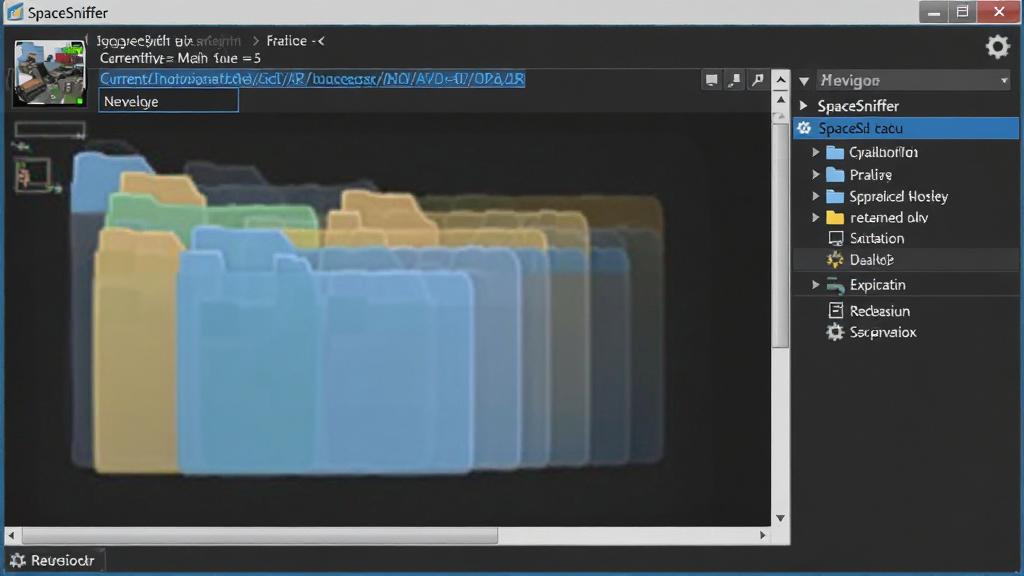The height and width of the screenshot is (576, 1024).
Task: Click the pin toolbar icon
Action: coord(735,80)
